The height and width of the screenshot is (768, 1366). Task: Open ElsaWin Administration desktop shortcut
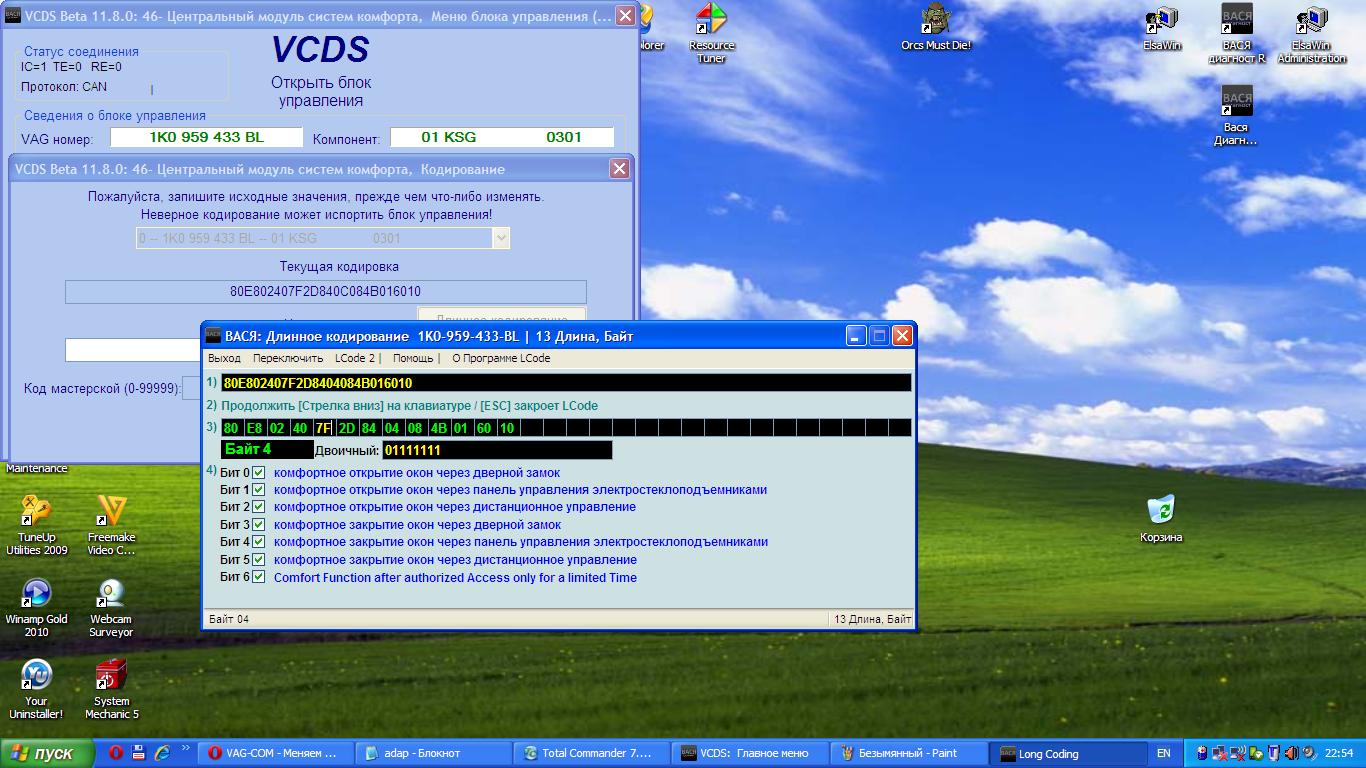pyautogui.click(x=1311, y=32)
